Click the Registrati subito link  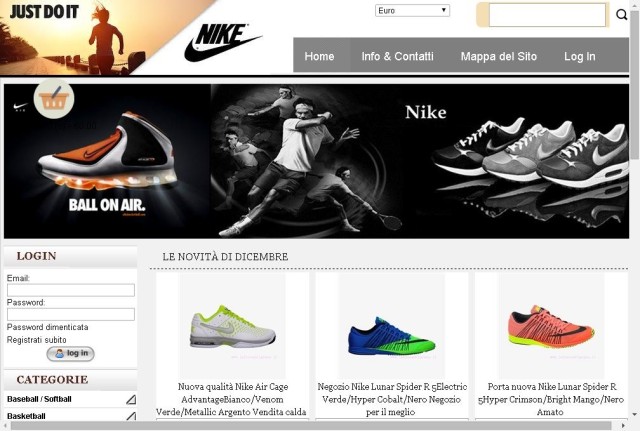pyautogui.click(x=36, y=340)
